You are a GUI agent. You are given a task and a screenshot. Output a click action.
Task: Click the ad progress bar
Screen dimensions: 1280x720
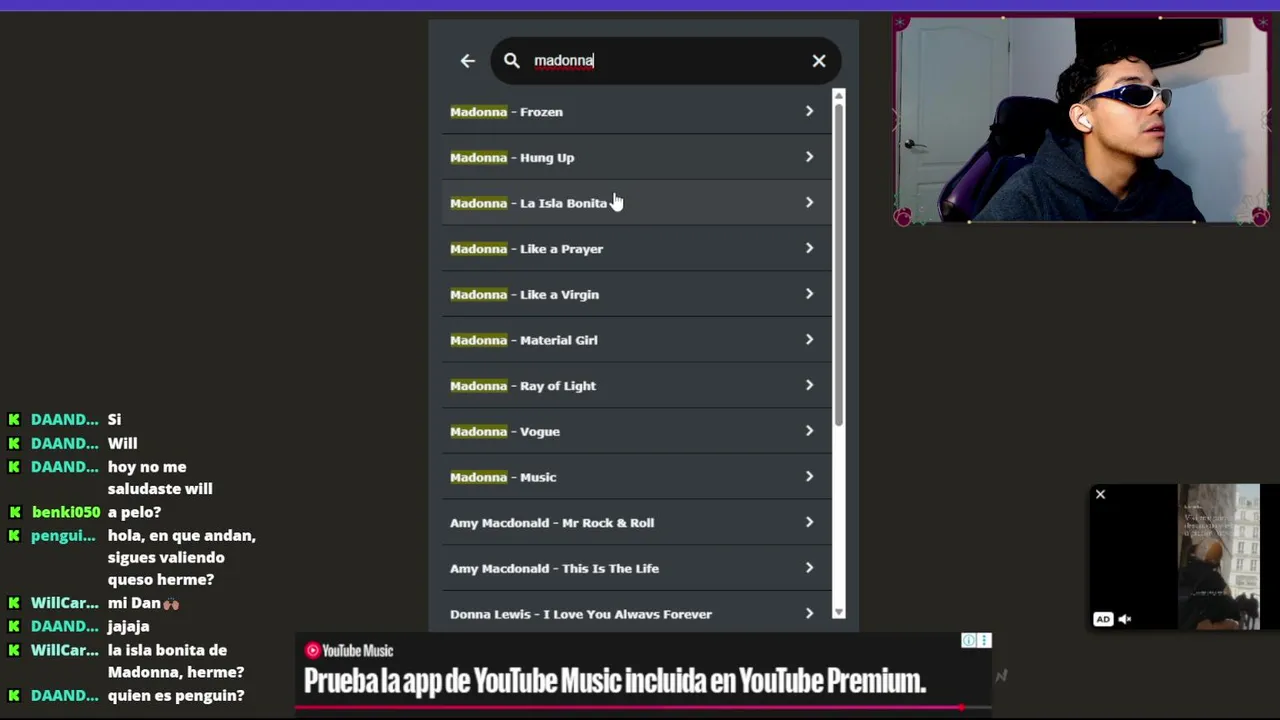[642, 707]
